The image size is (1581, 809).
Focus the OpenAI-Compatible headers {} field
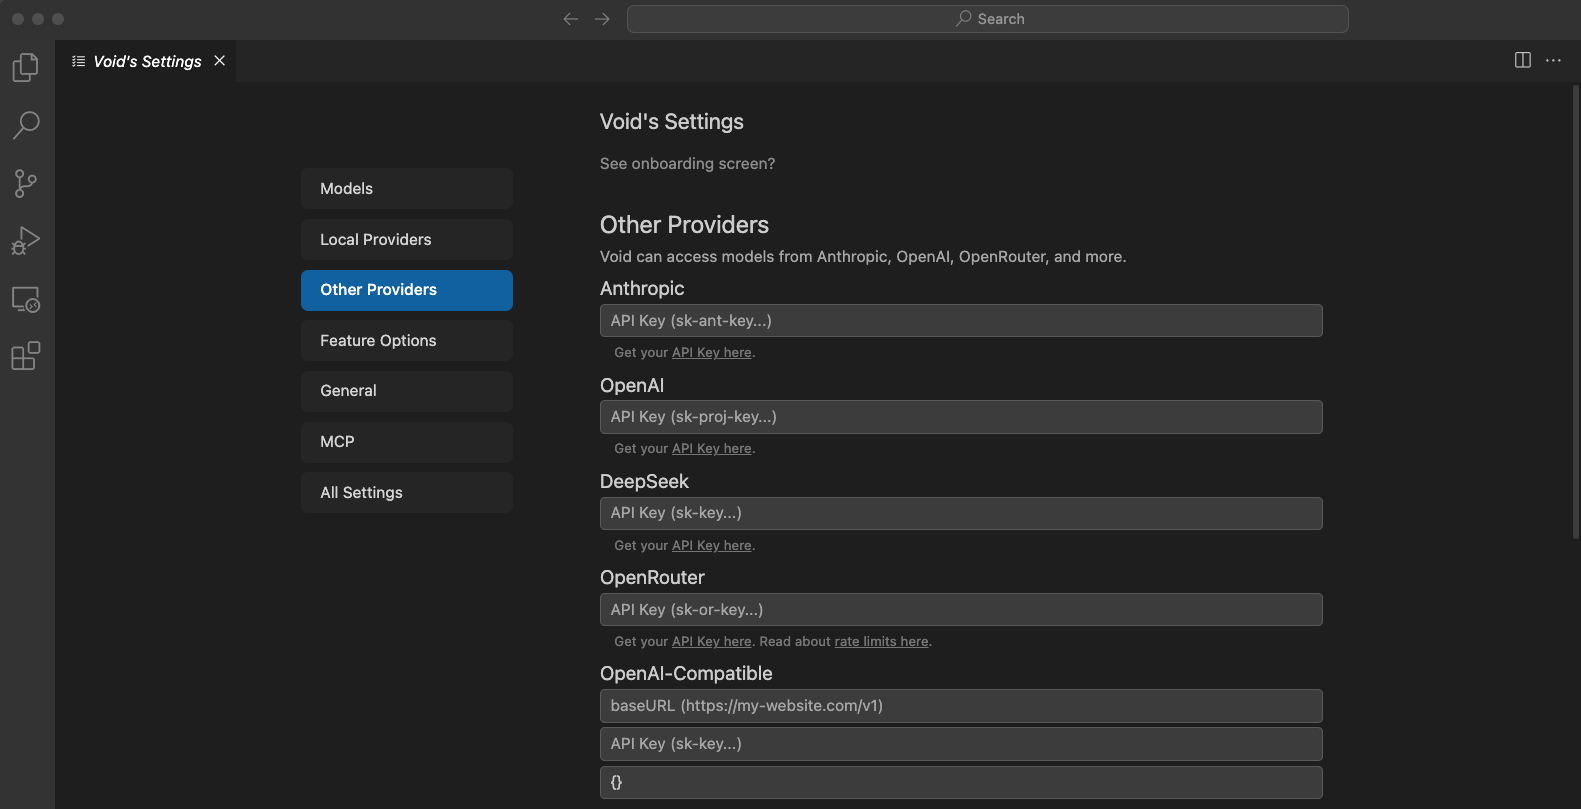(961, 782)
